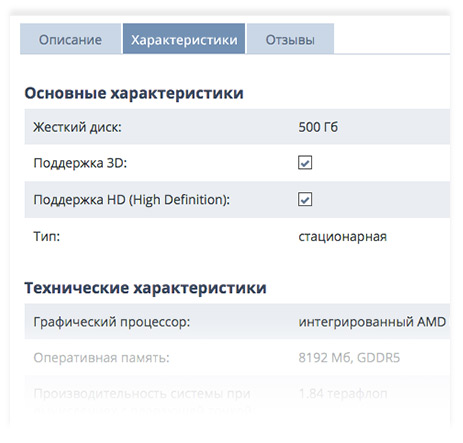Click the Производительность системы при label
This screenshot has width=463, height=443.
coord(142,394)
